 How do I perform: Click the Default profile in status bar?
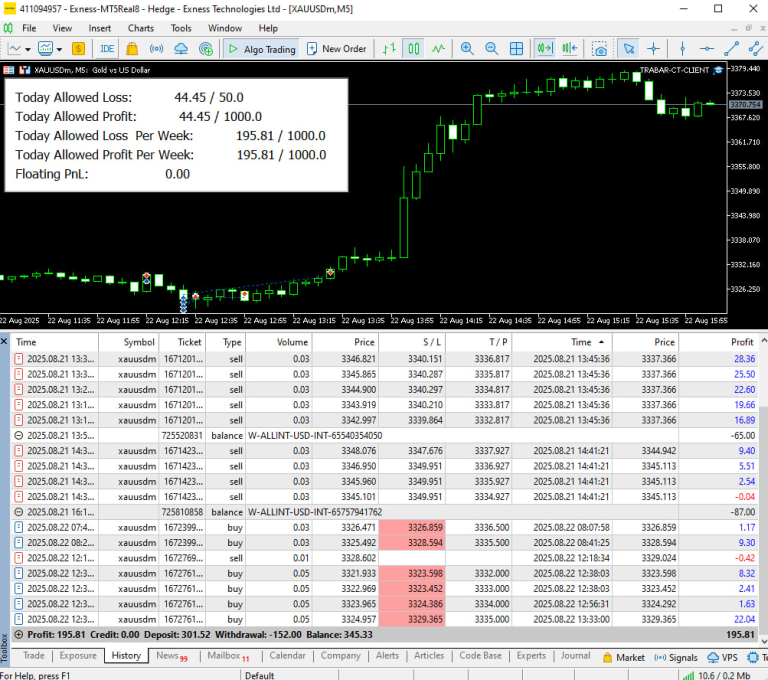click(x=260, y=676)
